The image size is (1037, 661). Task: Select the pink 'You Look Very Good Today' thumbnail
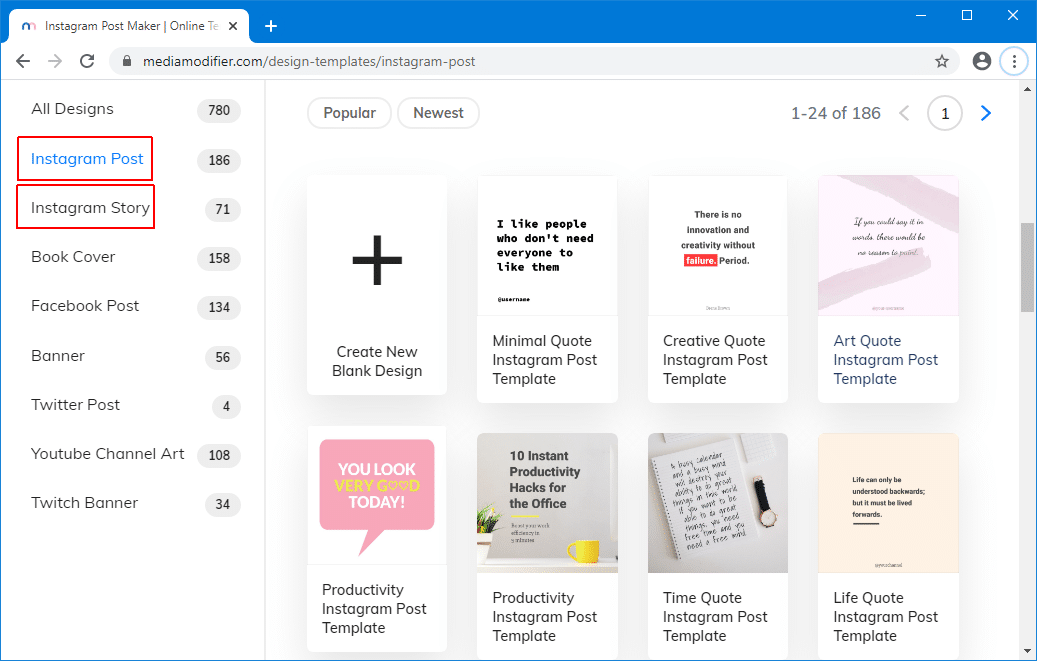click(x=377, y=493)
